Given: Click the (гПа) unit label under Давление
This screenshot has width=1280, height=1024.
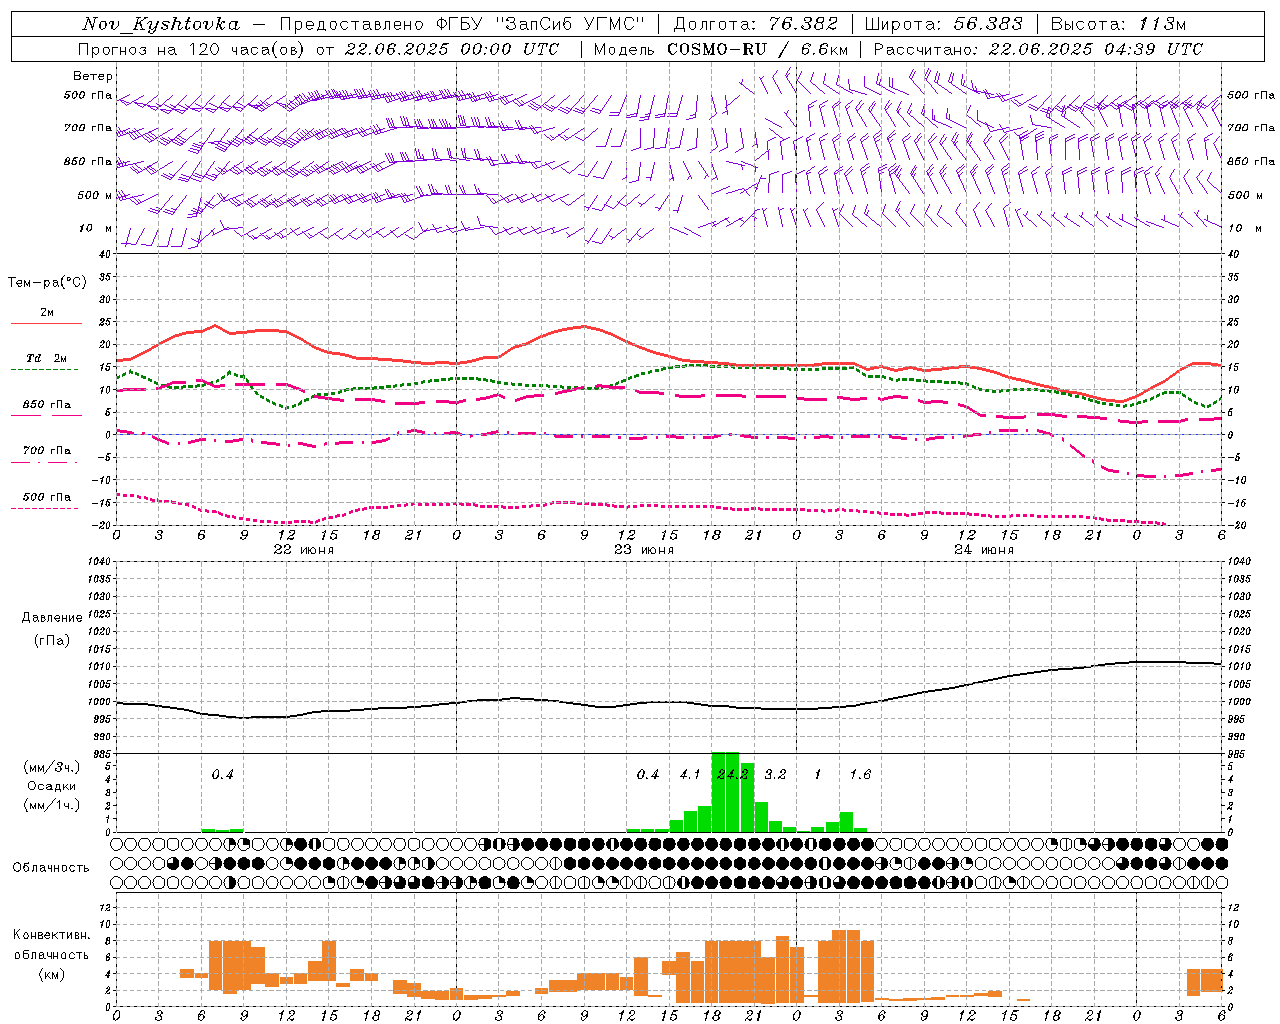Looking at the screenshot, I should (x=52, y=641).
